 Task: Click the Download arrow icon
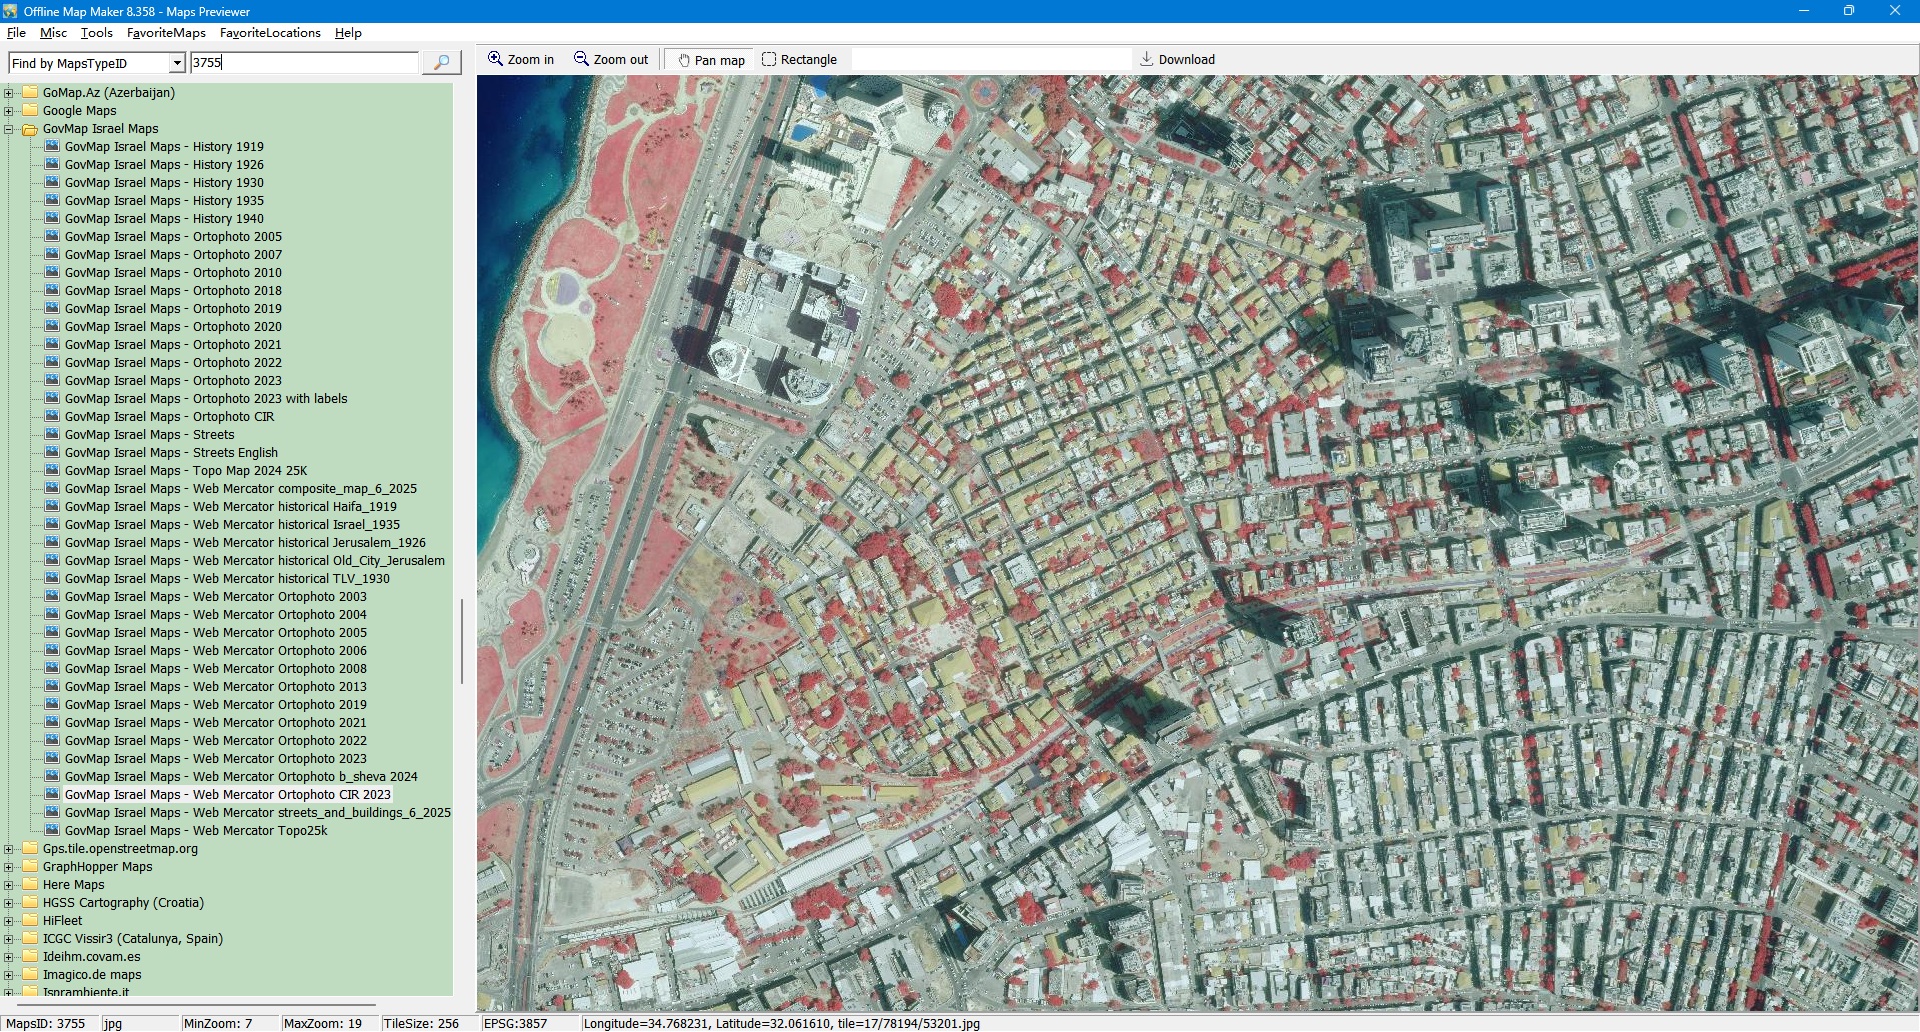coord(1146,59)
